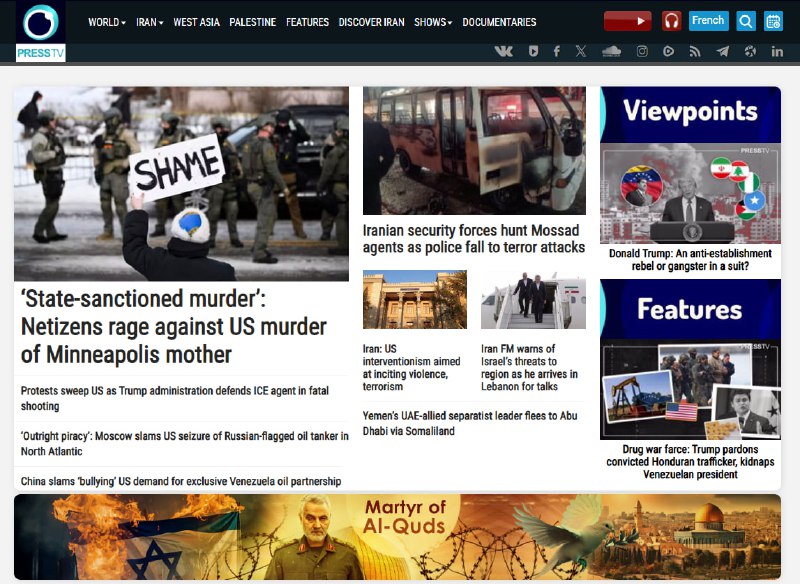The image size is (800, 584).
Task: Expand the Iran dropdown menu
Action: tap(150, 22)
